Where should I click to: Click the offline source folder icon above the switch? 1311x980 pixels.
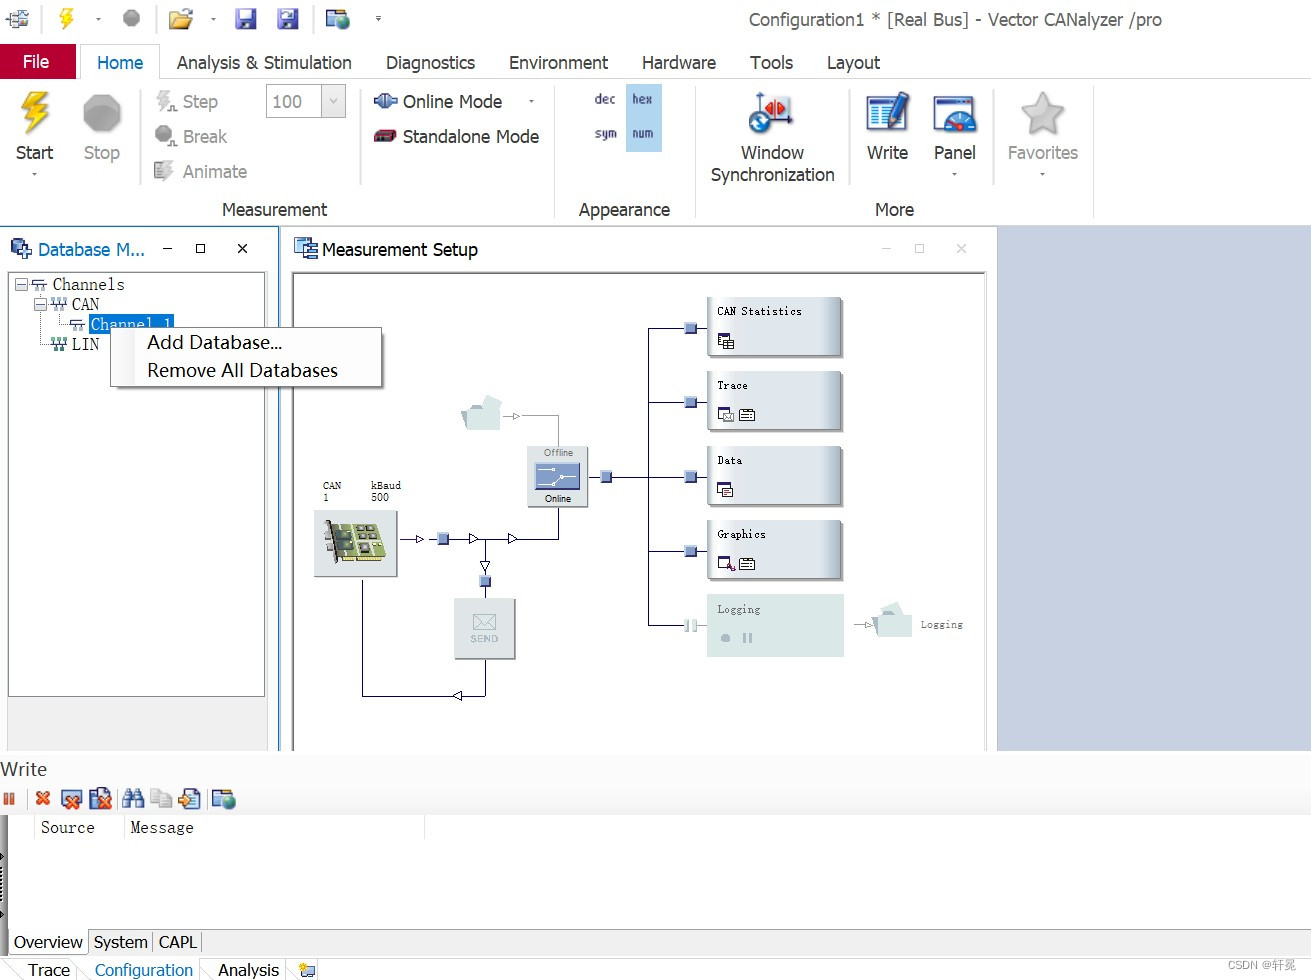(482, 413)
